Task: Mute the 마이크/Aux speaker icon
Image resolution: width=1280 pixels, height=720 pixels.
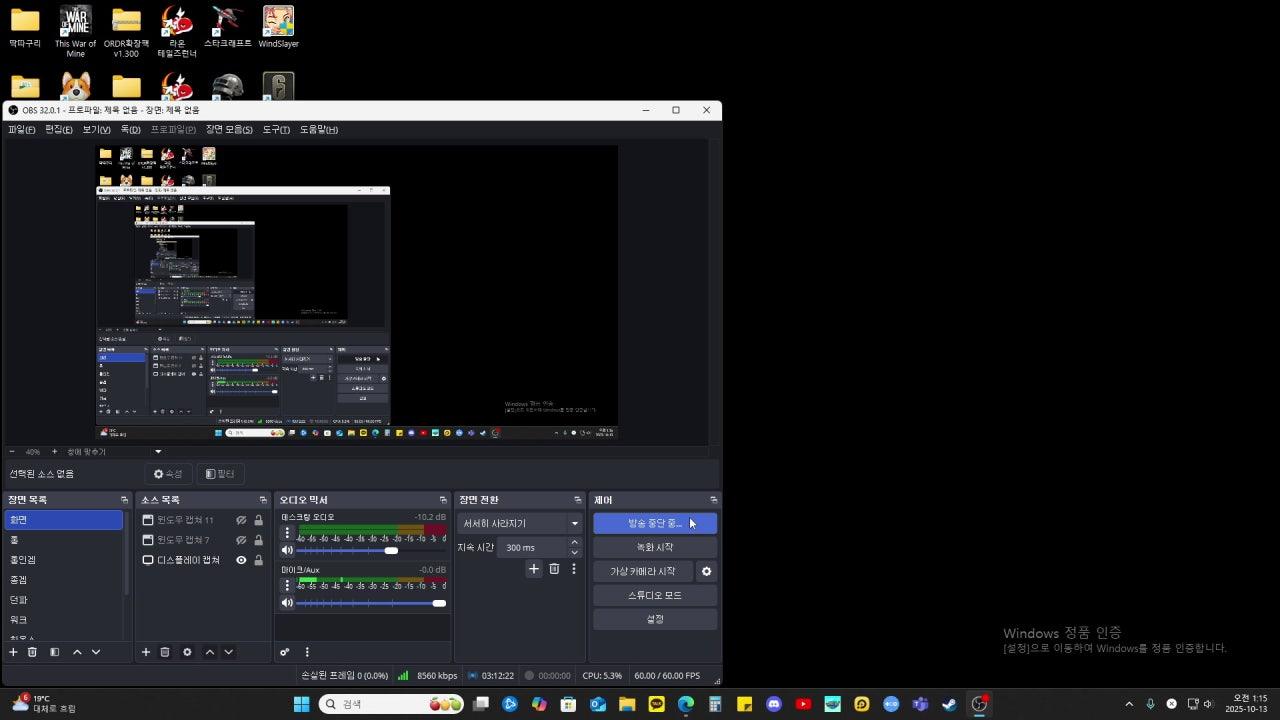Action: click(287, 603)
